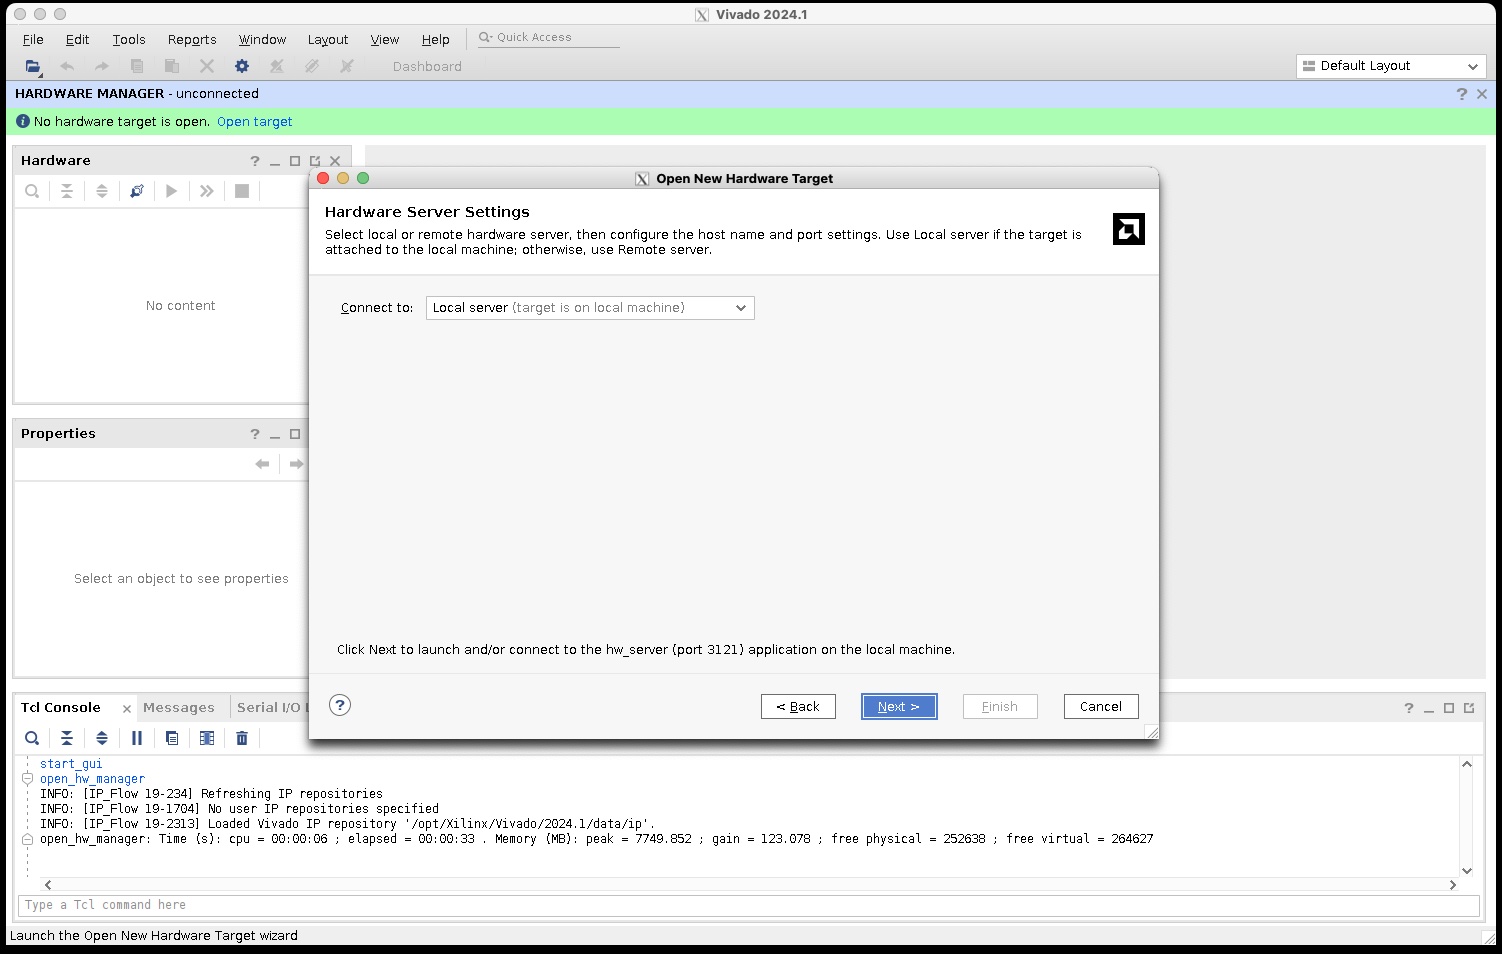Search in the Tcl Console toolbar
The width and height of the screenshot is (1502, 954).
(32, 738)
